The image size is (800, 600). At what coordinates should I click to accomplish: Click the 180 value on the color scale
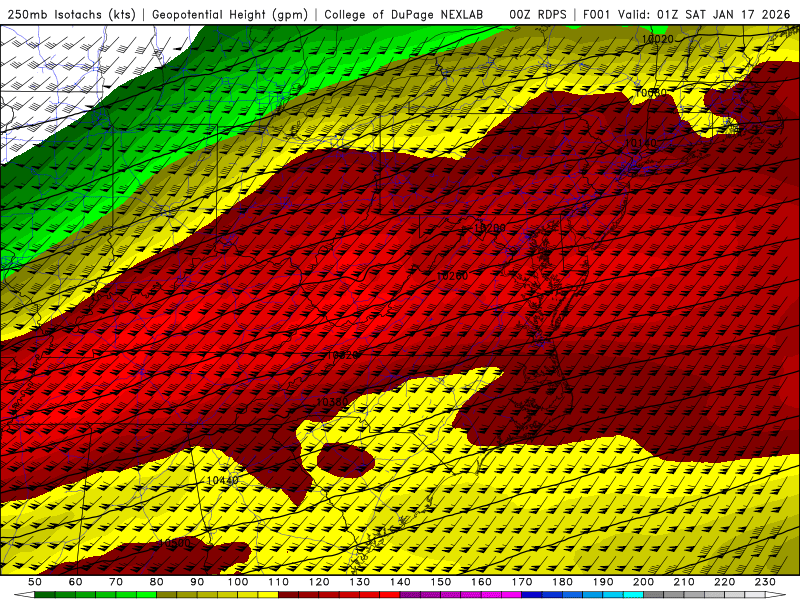click(x=562, y=582)
